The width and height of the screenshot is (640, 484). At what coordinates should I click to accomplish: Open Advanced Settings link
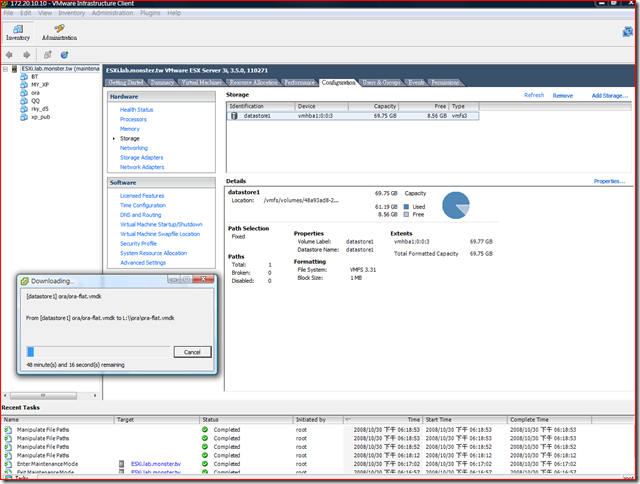tap(143, 263)
